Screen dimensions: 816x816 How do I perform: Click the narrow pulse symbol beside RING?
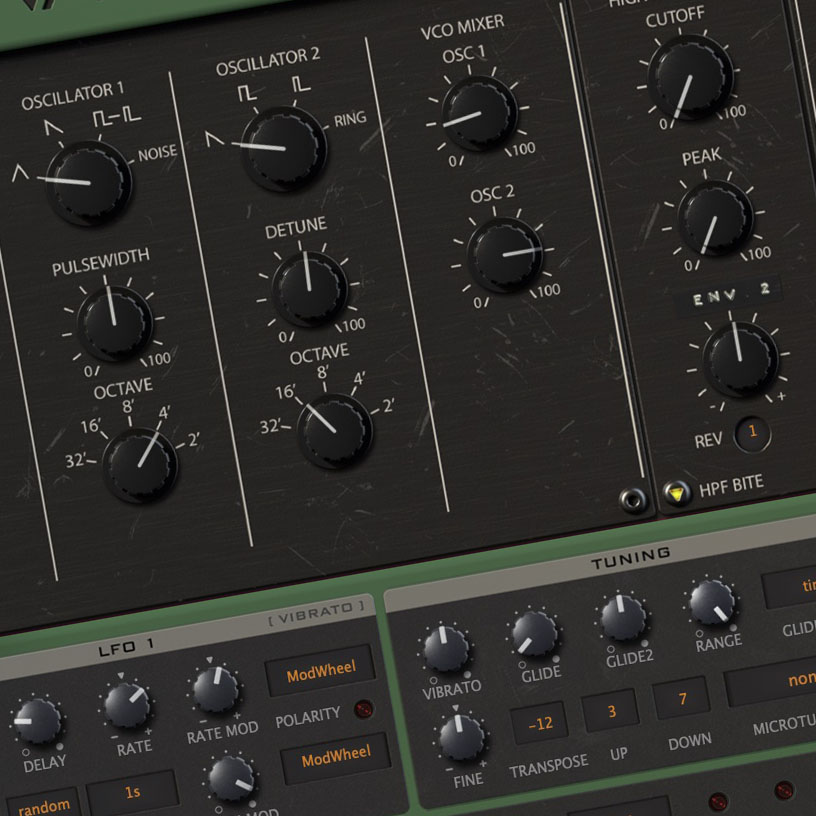pyautogui.click(x=301, y=84)
